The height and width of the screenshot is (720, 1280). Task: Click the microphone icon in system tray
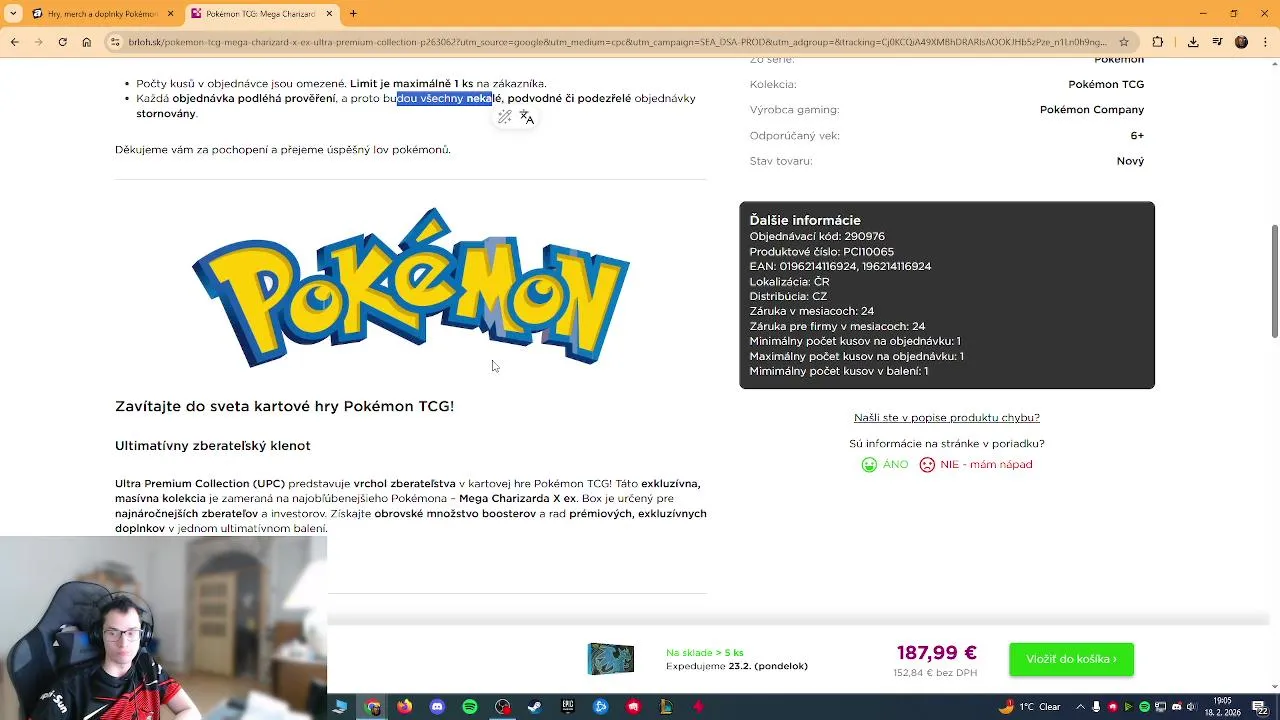[x=1097, y=707]
